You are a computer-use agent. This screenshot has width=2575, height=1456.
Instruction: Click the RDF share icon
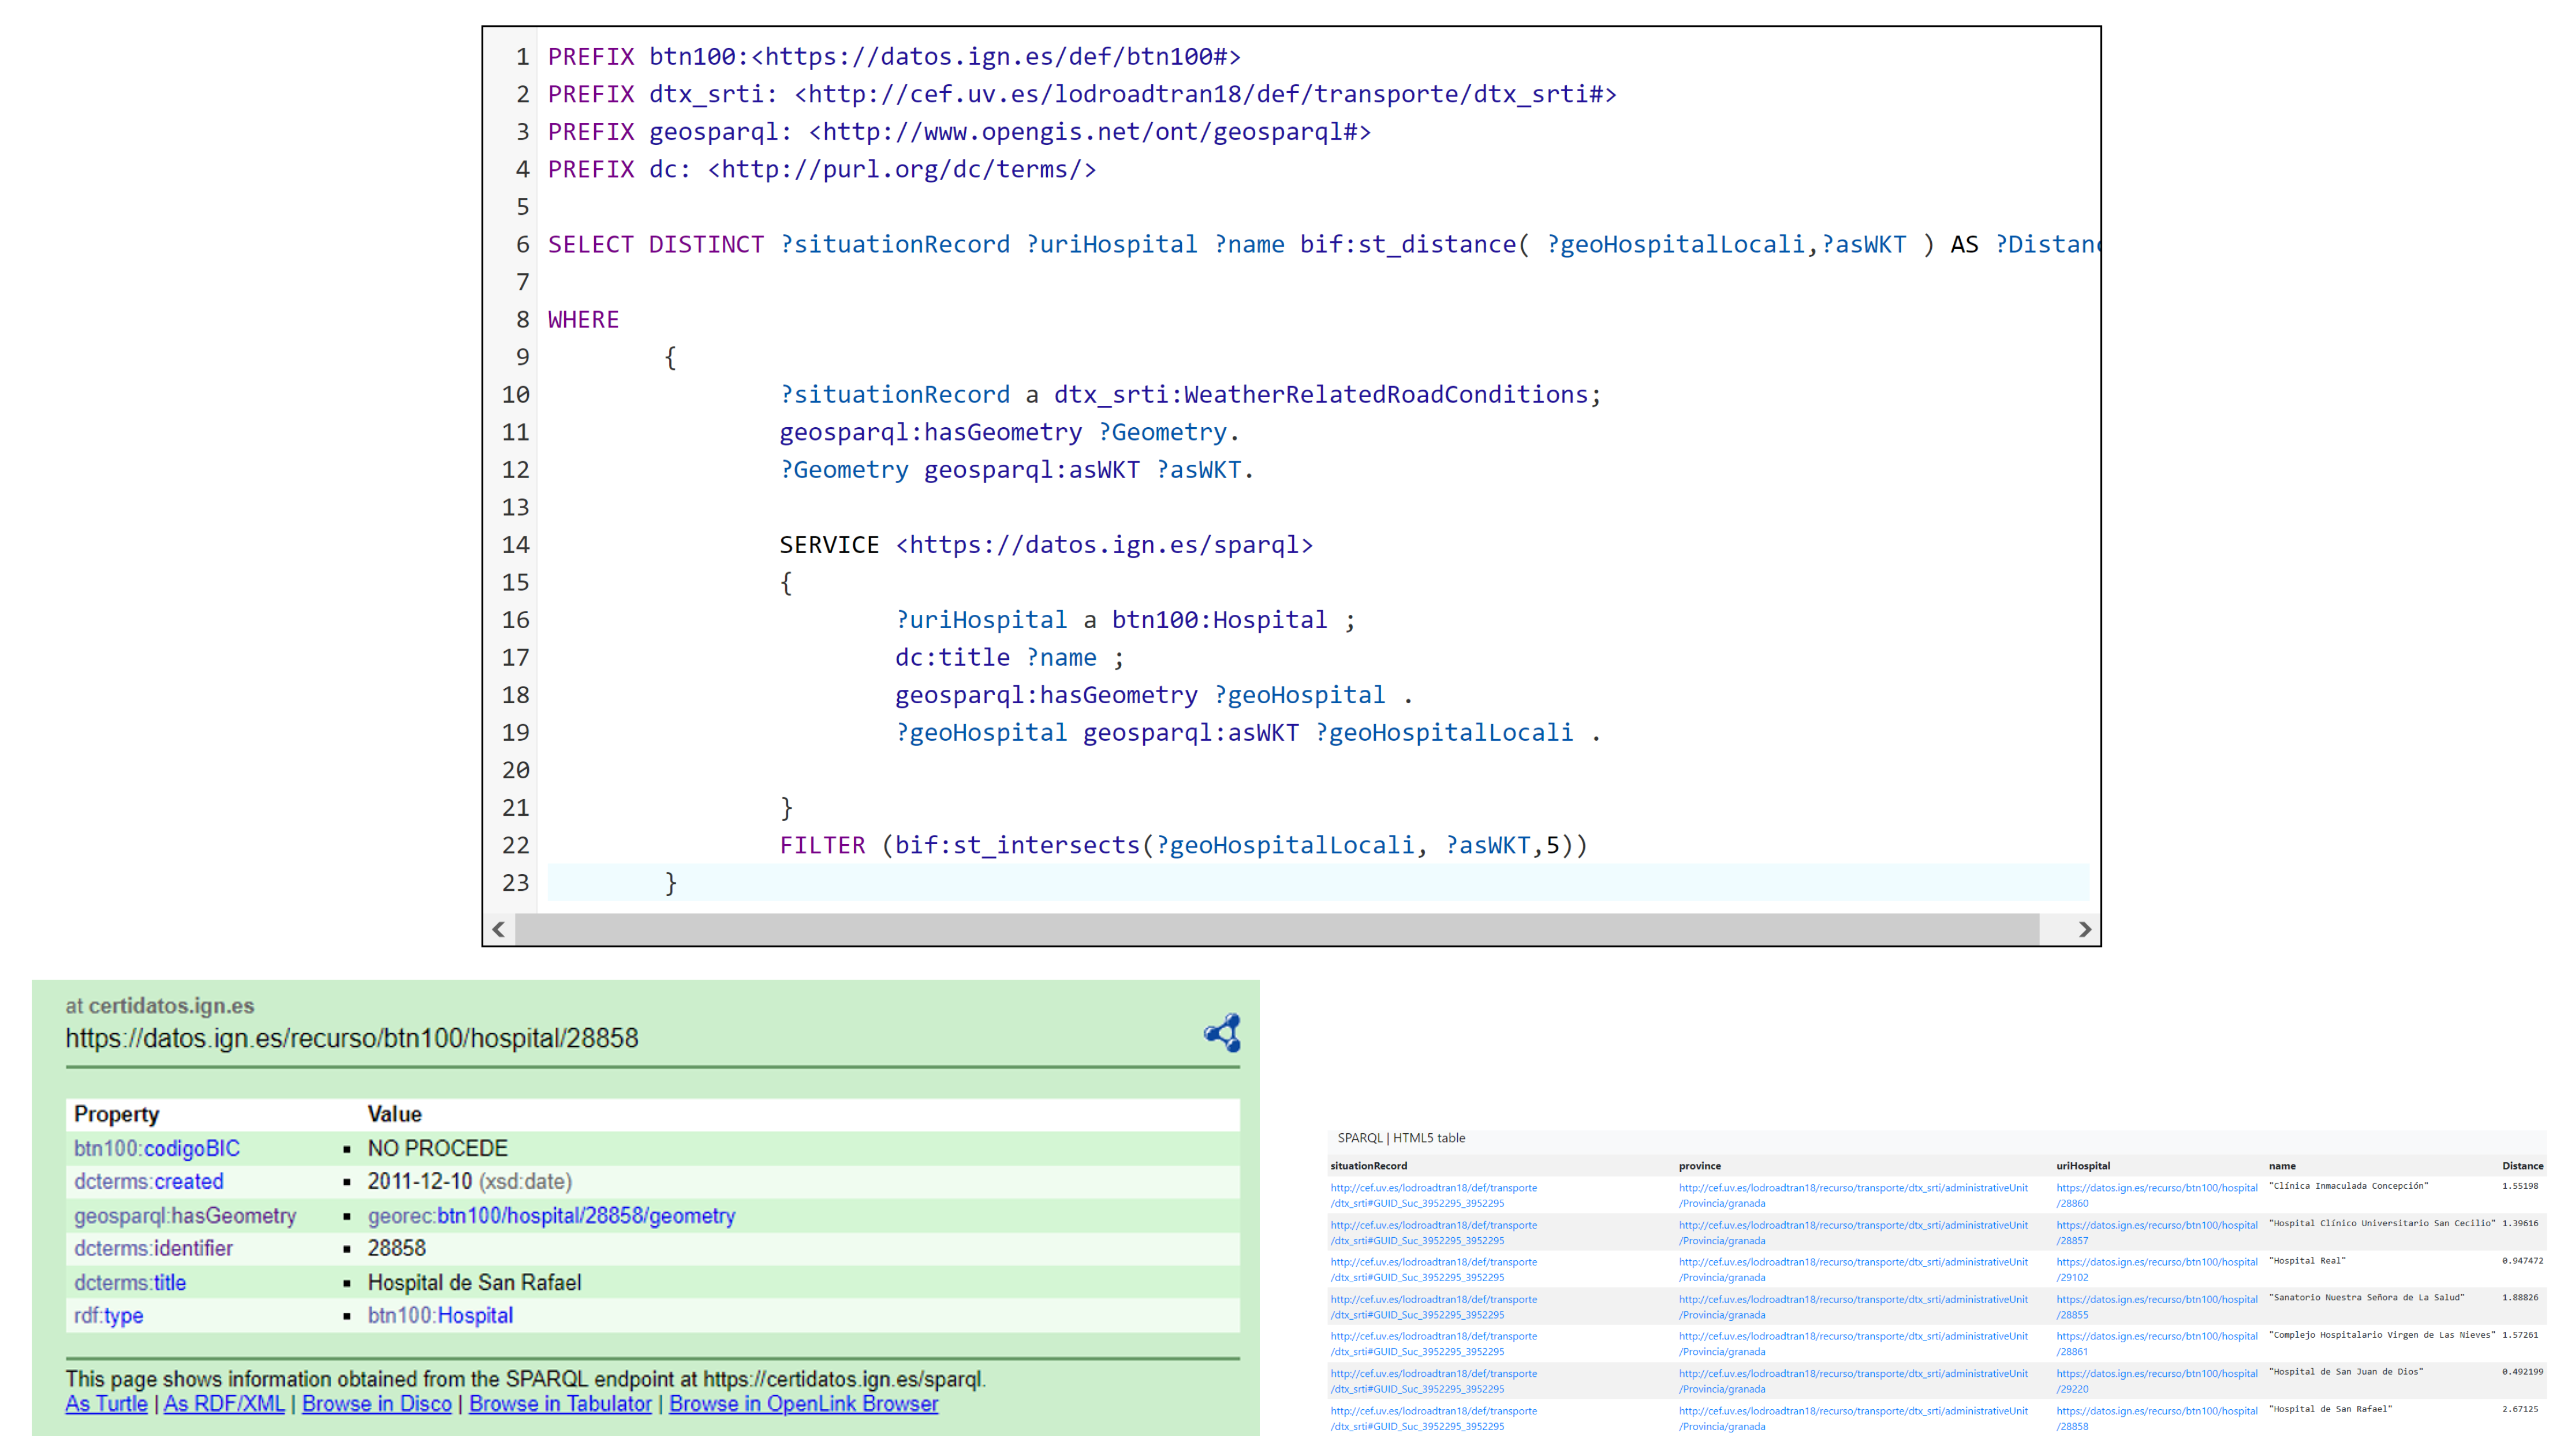1222,1033
